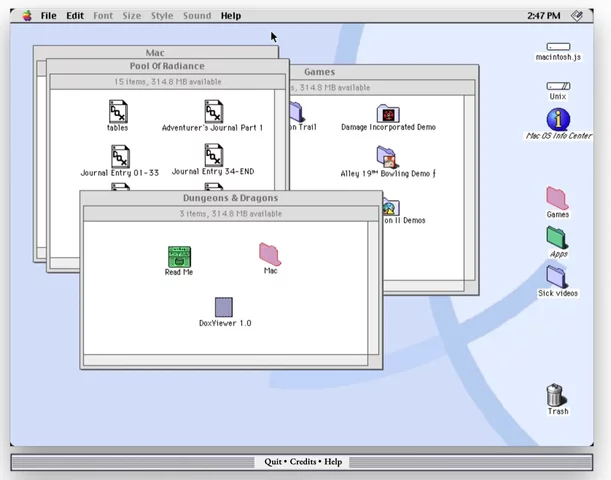Click the Credits link in bottom bar
Viewport: 611px width, 480px height.
(x=303, y=462)
